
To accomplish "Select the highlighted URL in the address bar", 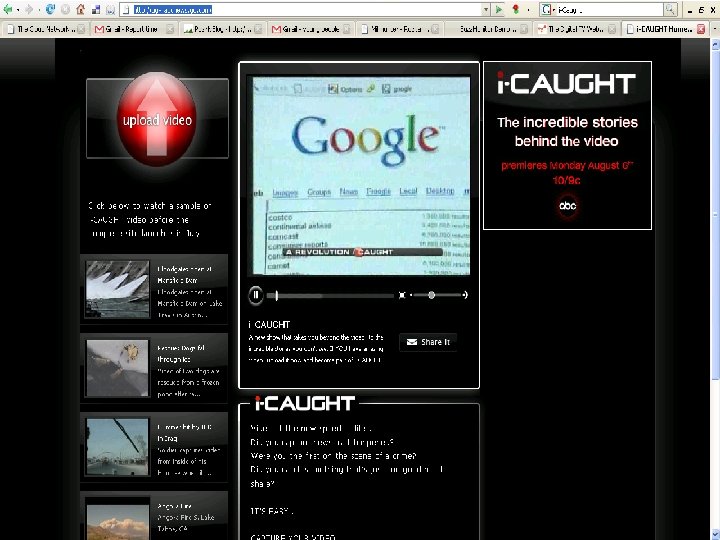I will coord(173,9).
